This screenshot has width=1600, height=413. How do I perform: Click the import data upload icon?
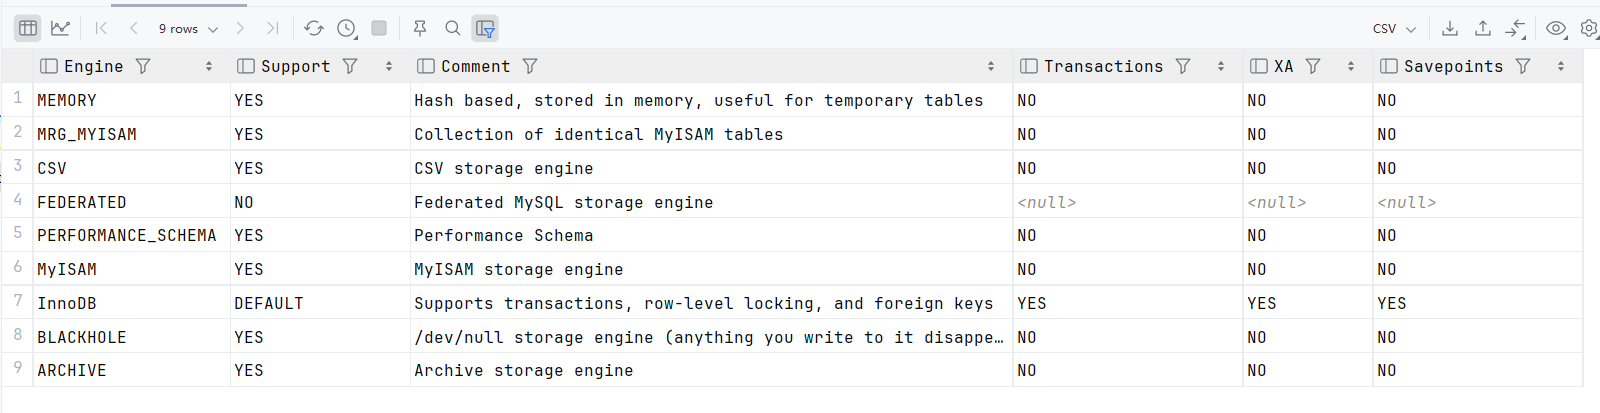coord(1483,28)
